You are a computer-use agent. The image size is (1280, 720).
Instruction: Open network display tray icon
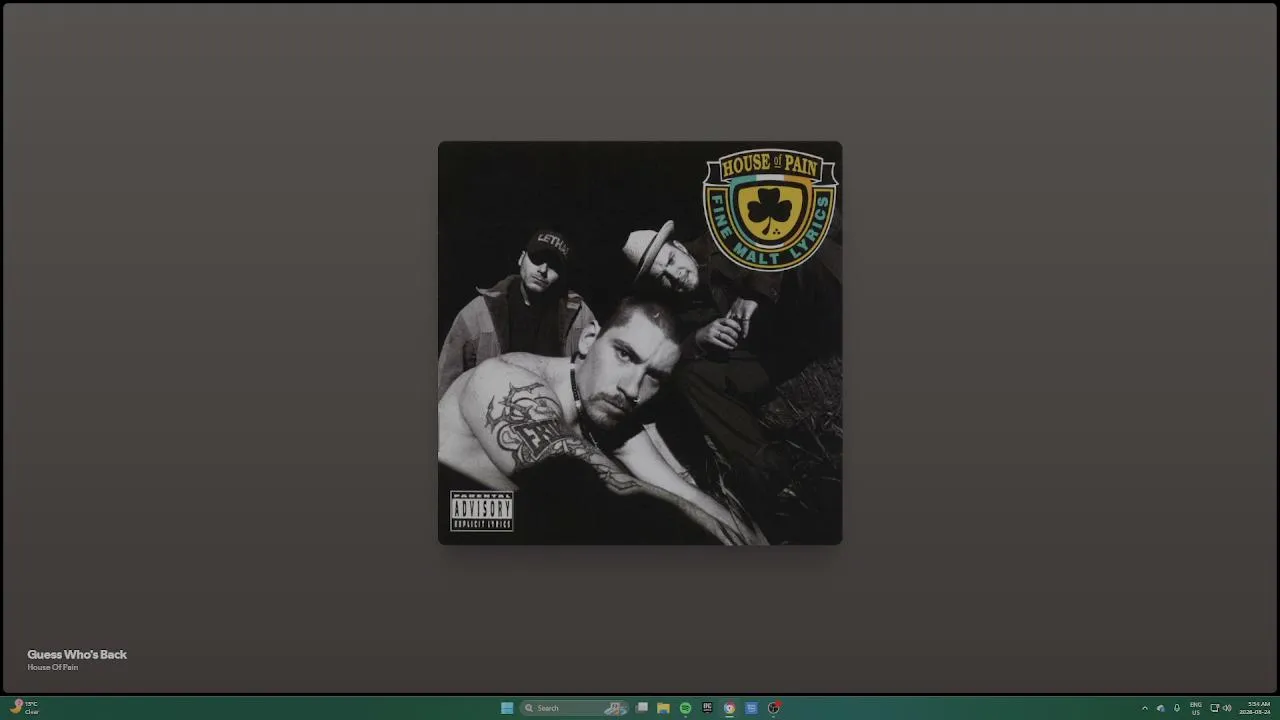tap(1215, 708)
